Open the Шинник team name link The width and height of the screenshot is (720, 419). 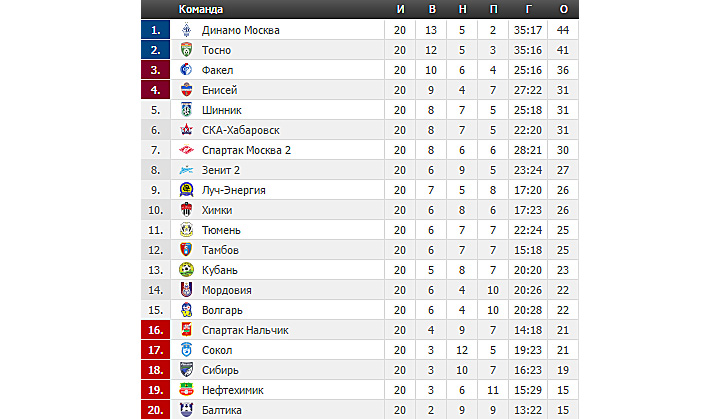(222, 110)
